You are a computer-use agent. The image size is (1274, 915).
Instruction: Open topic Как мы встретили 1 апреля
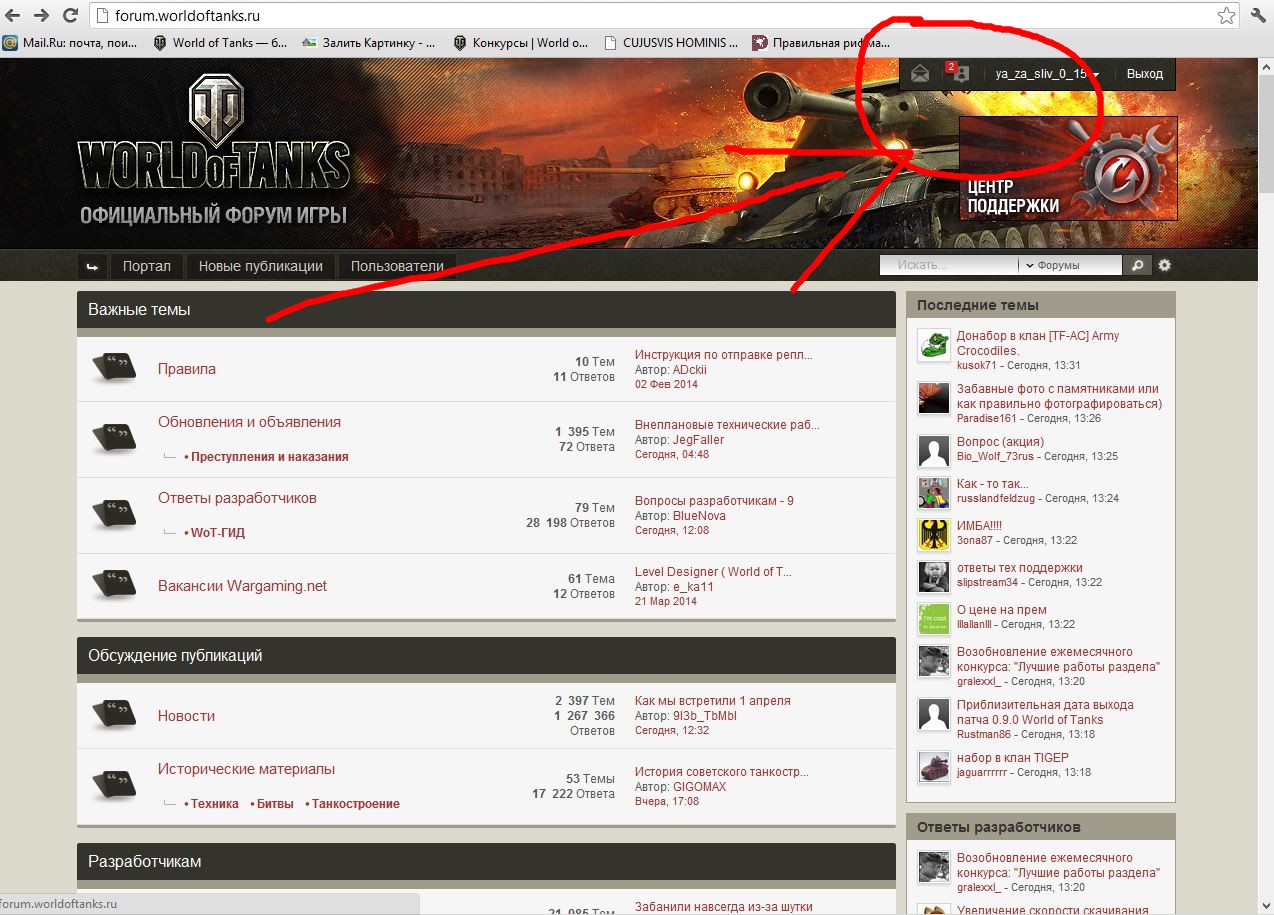click(x=713, y=701)
